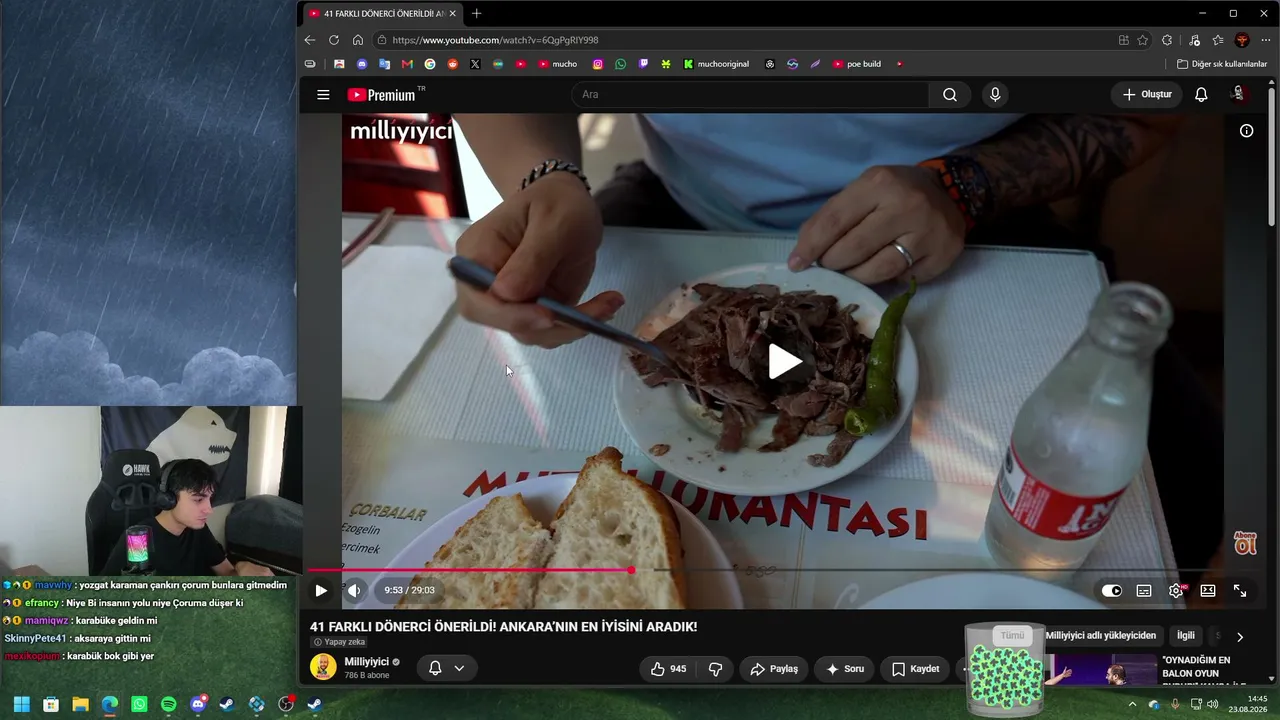
Task: Like the video with 945 likes
Action: coord(668,669)
